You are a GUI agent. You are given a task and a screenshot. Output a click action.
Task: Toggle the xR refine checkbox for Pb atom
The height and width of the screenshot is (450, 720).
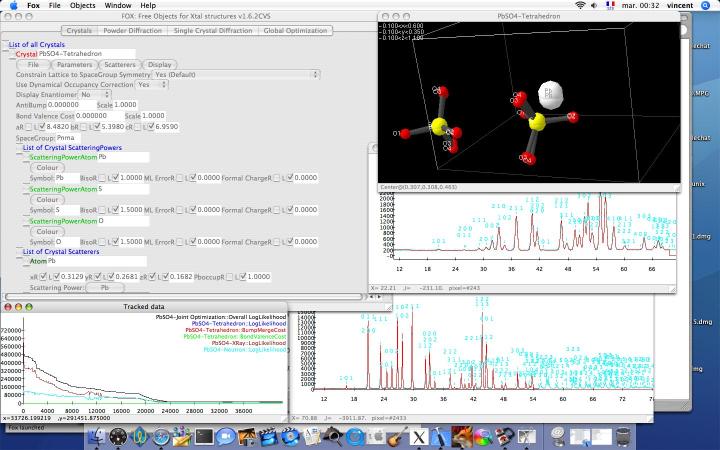point(43,276)
